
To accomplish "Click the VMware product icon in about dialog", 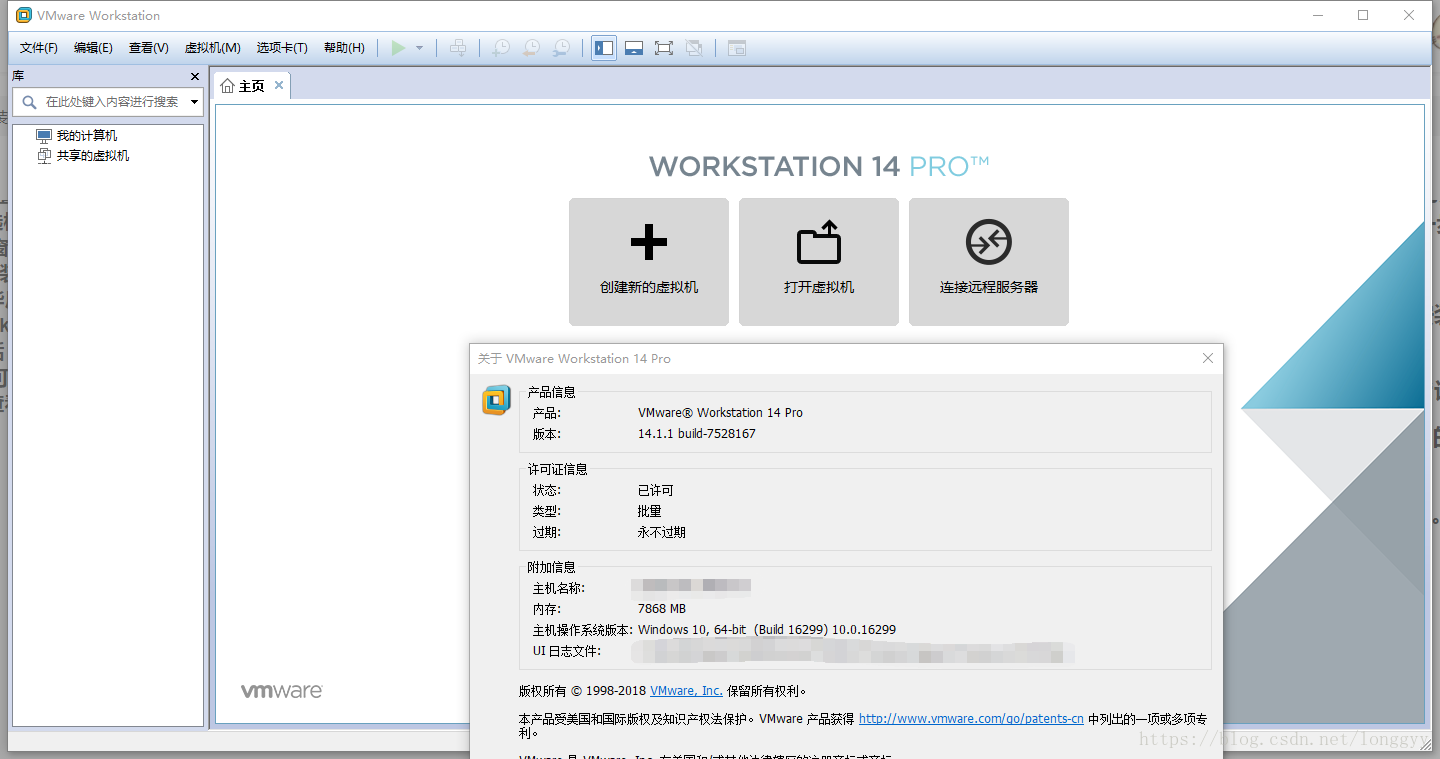I will point(496,400).
